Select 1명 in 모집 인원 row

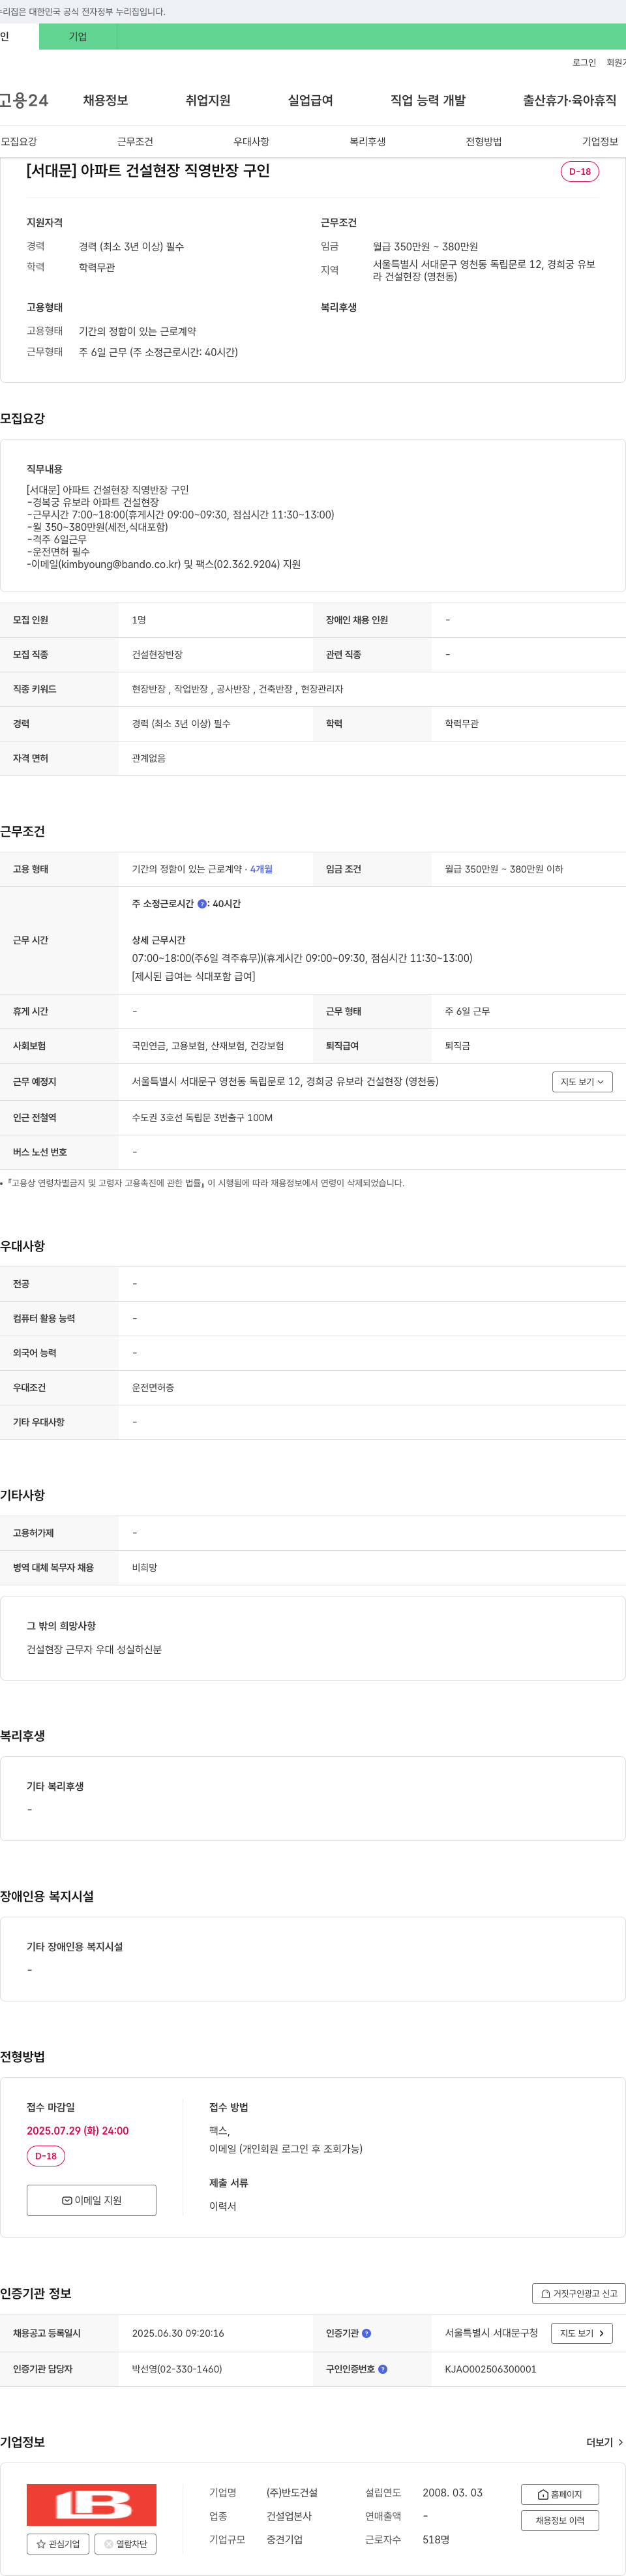(139, 620)
